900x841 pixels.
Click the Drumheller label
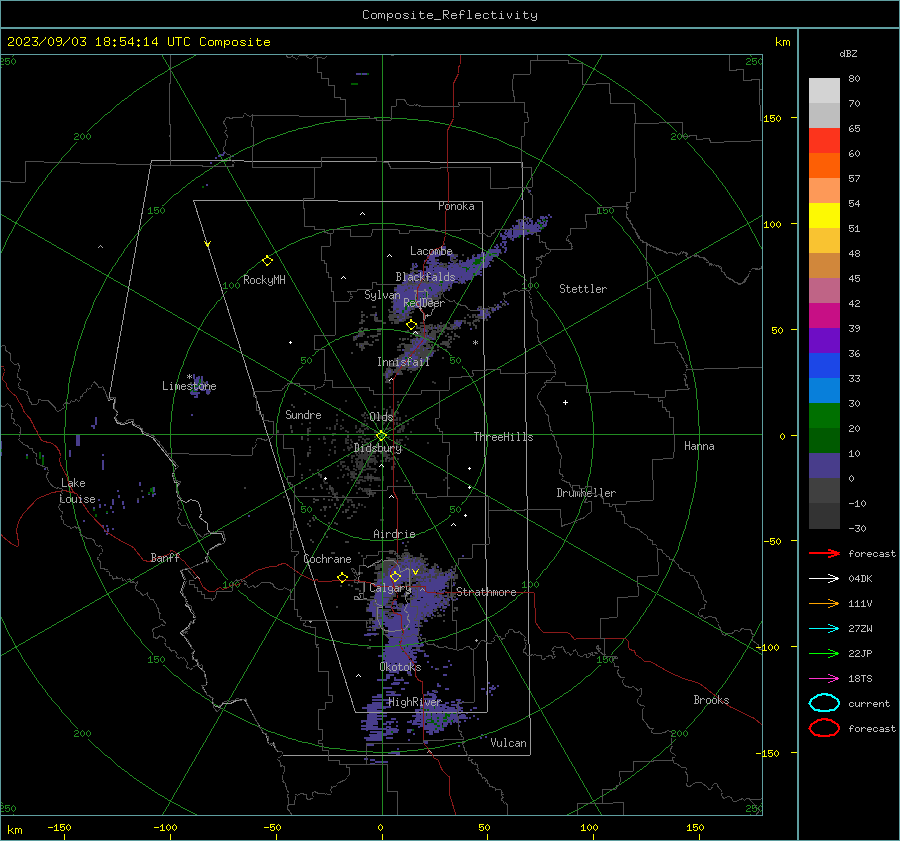pyautogui.click(x=586, y=493)
